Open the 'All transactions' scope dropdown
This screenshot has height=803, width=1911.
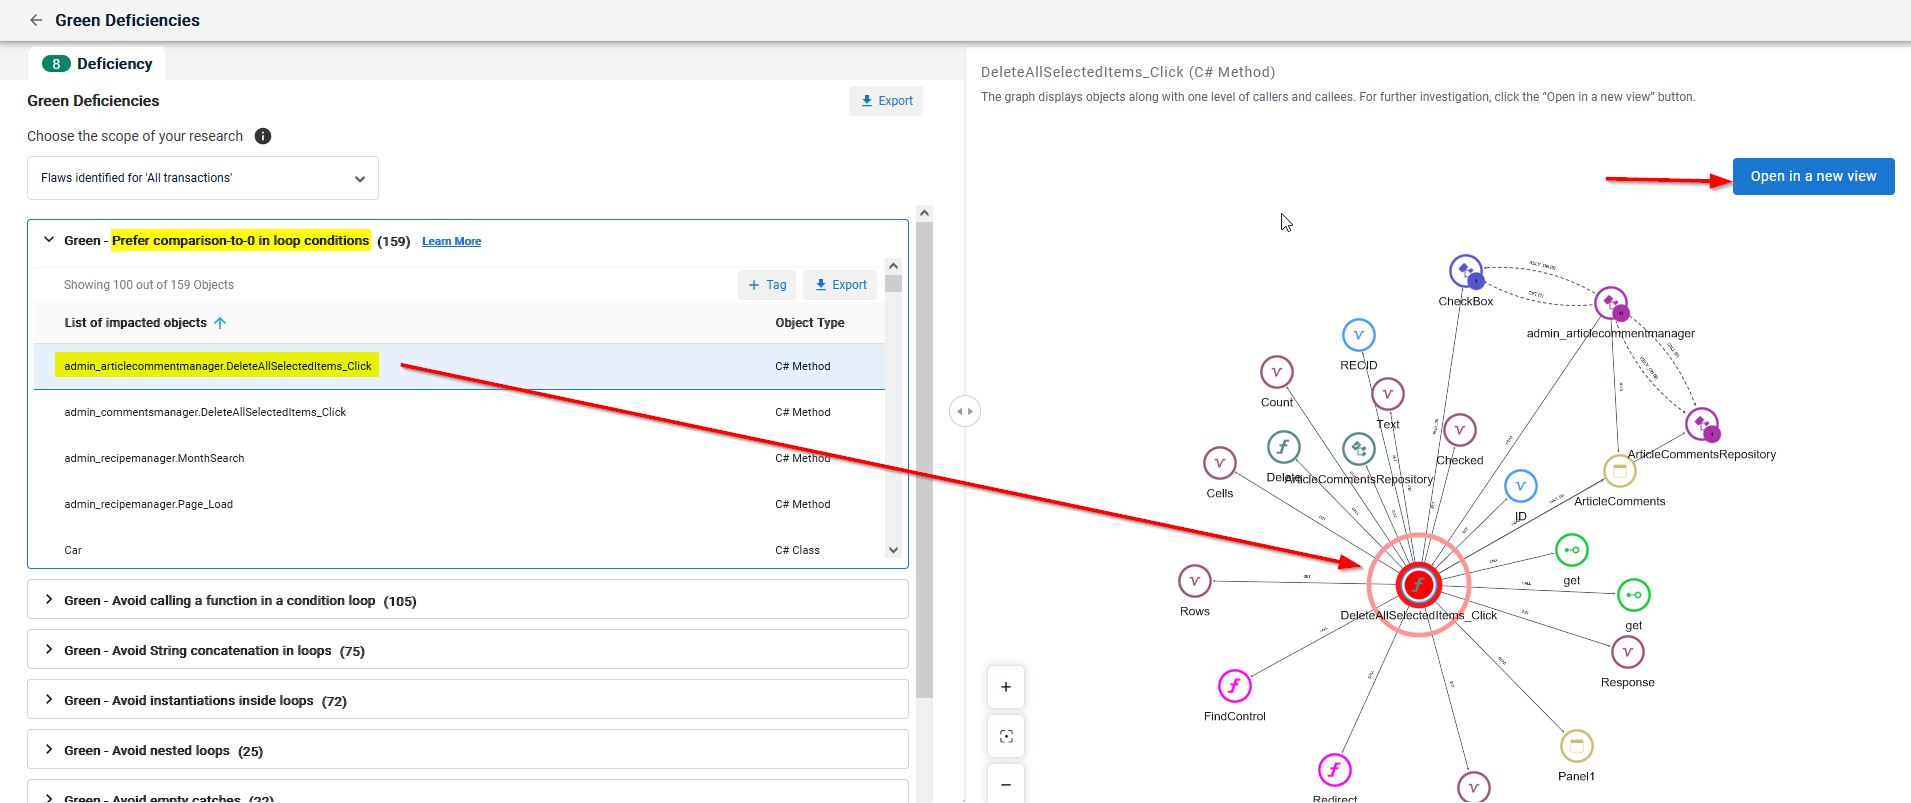pos(203,178)
